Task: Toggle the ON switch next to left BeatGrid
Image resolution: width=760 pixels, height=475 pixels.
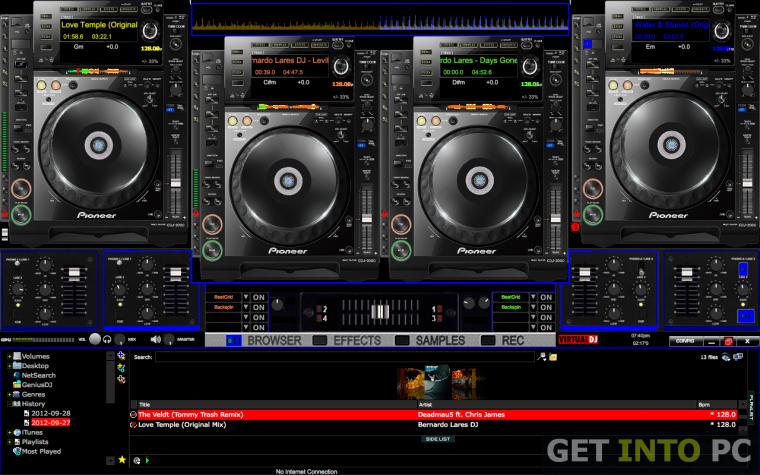Action: (259, 297)
